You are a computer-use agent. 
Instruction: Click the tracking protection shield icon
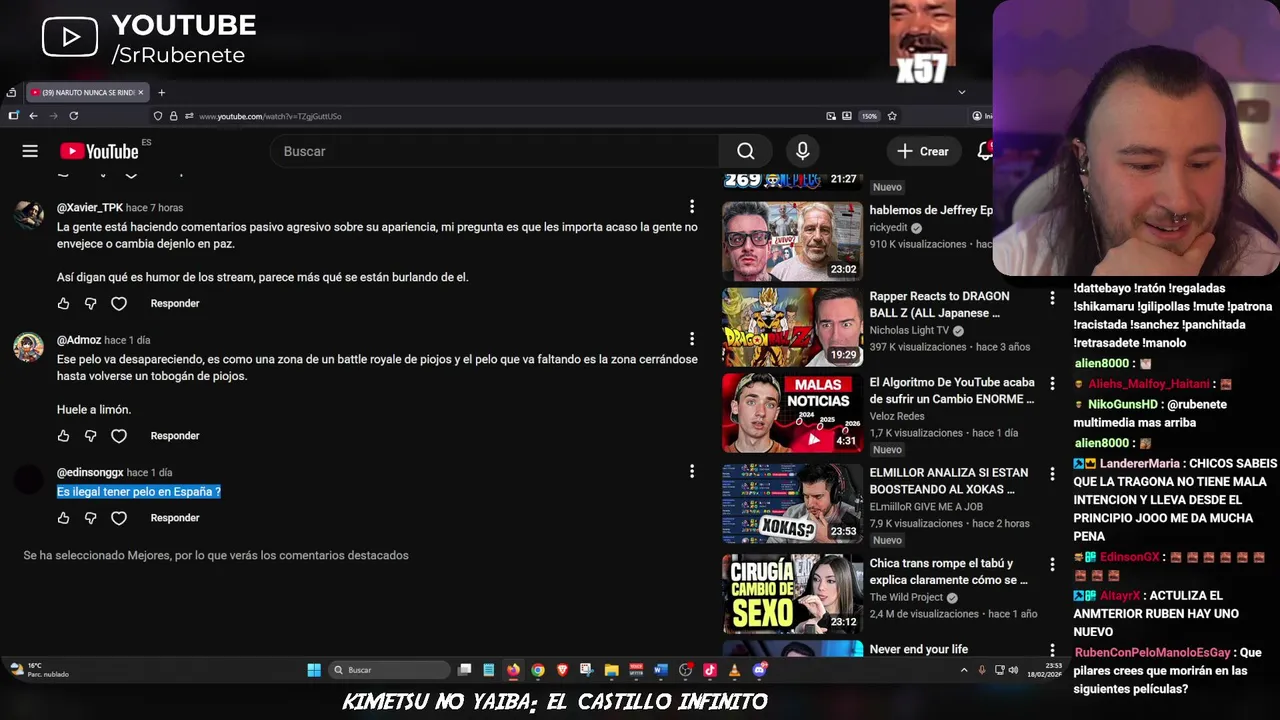tap(158, 116)
